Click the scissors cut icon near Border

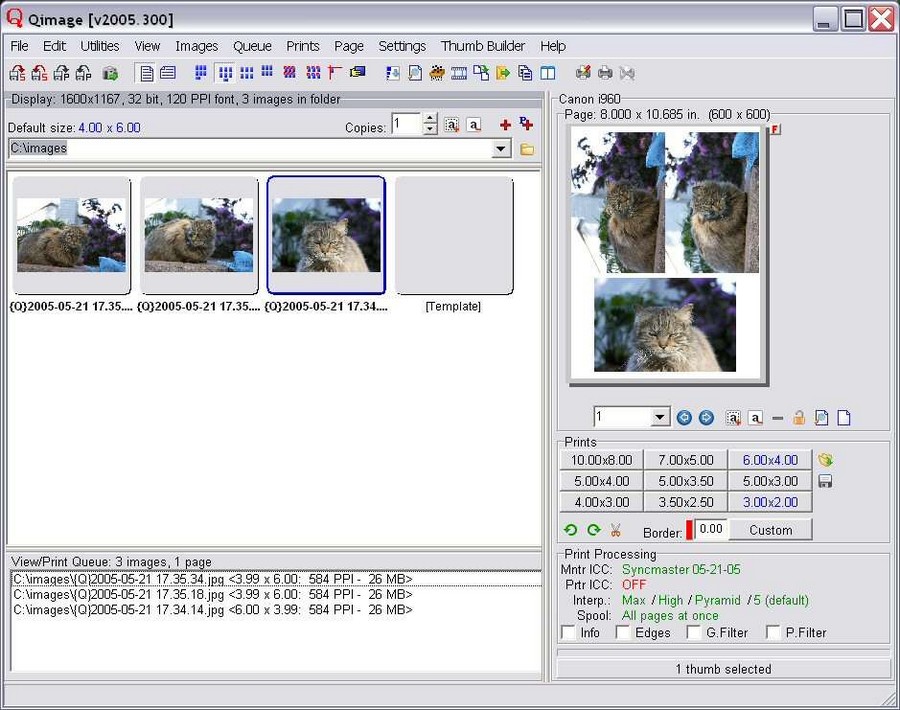(x=615, y=531)
